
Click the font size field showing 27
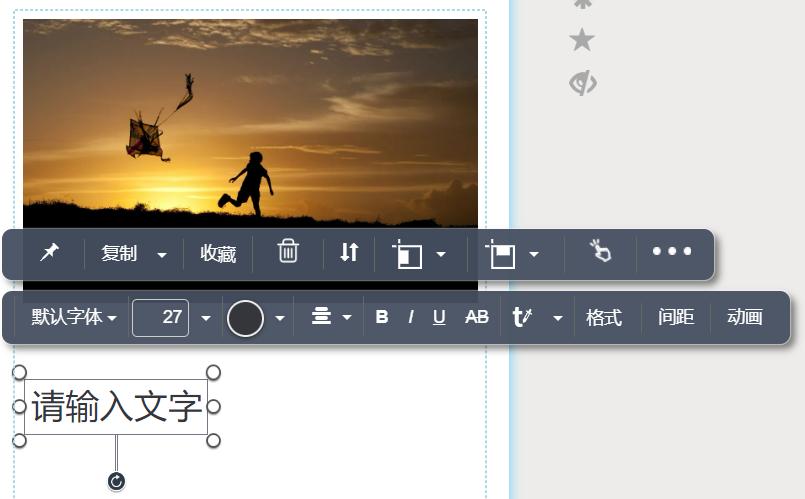[160, 318]
